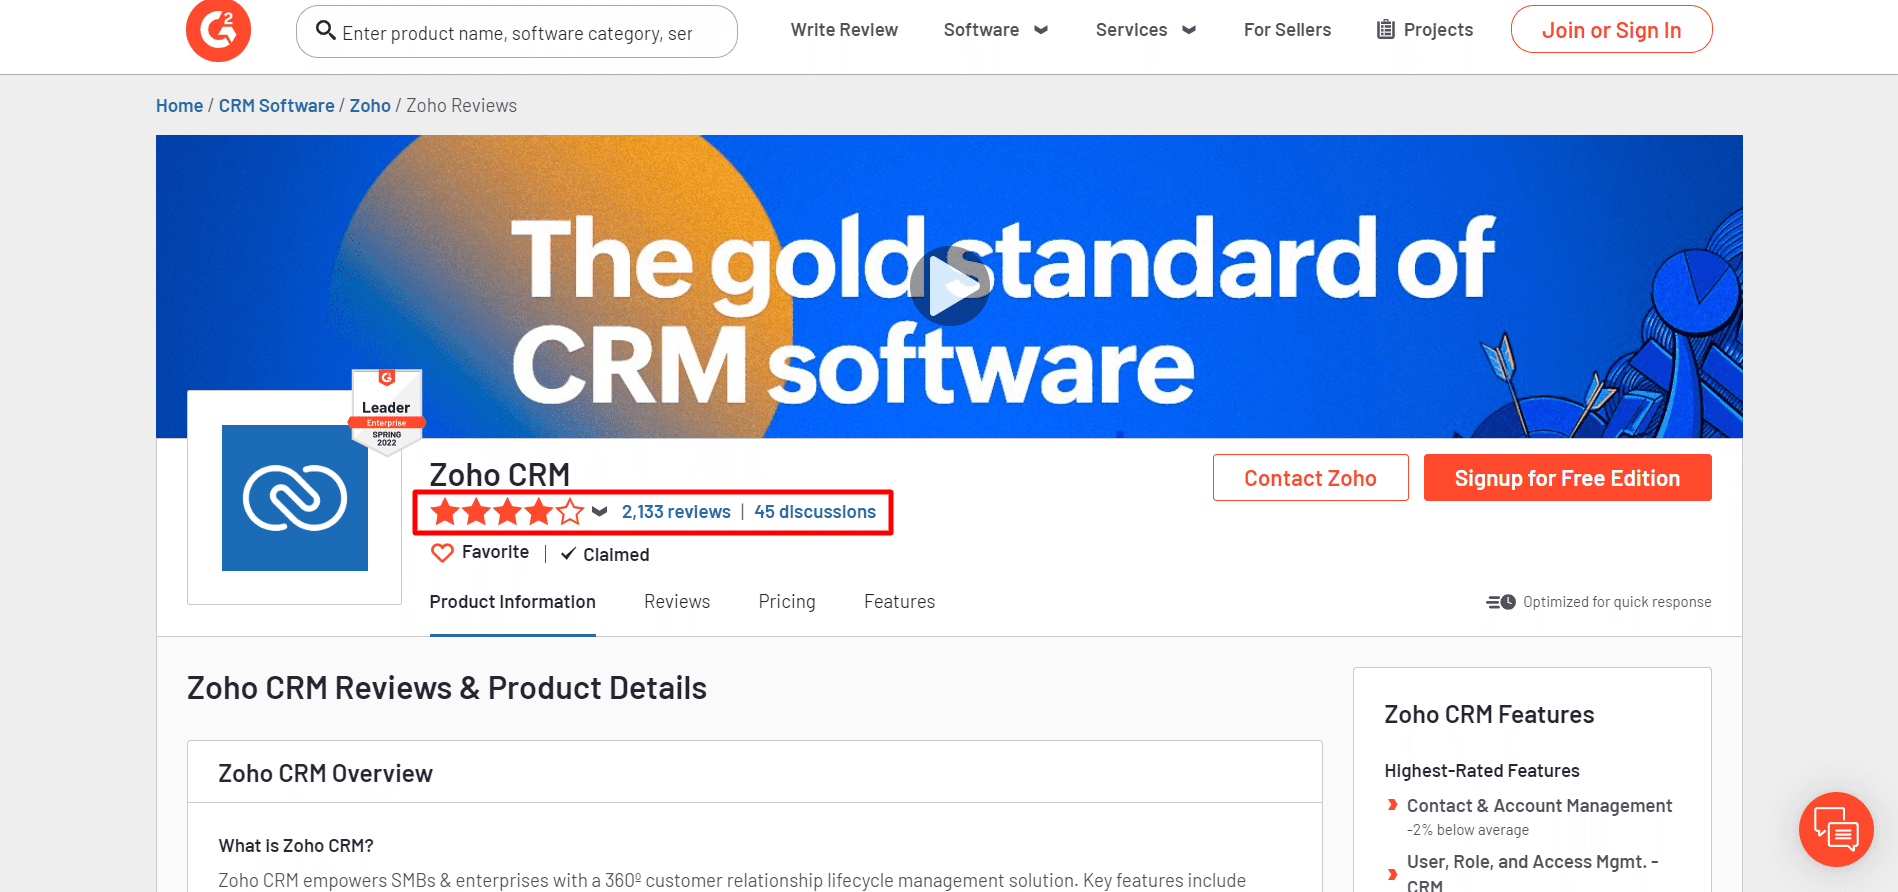Open the live chat bubble button
Screen dimensions: 1898x892
pos(1836,829)
